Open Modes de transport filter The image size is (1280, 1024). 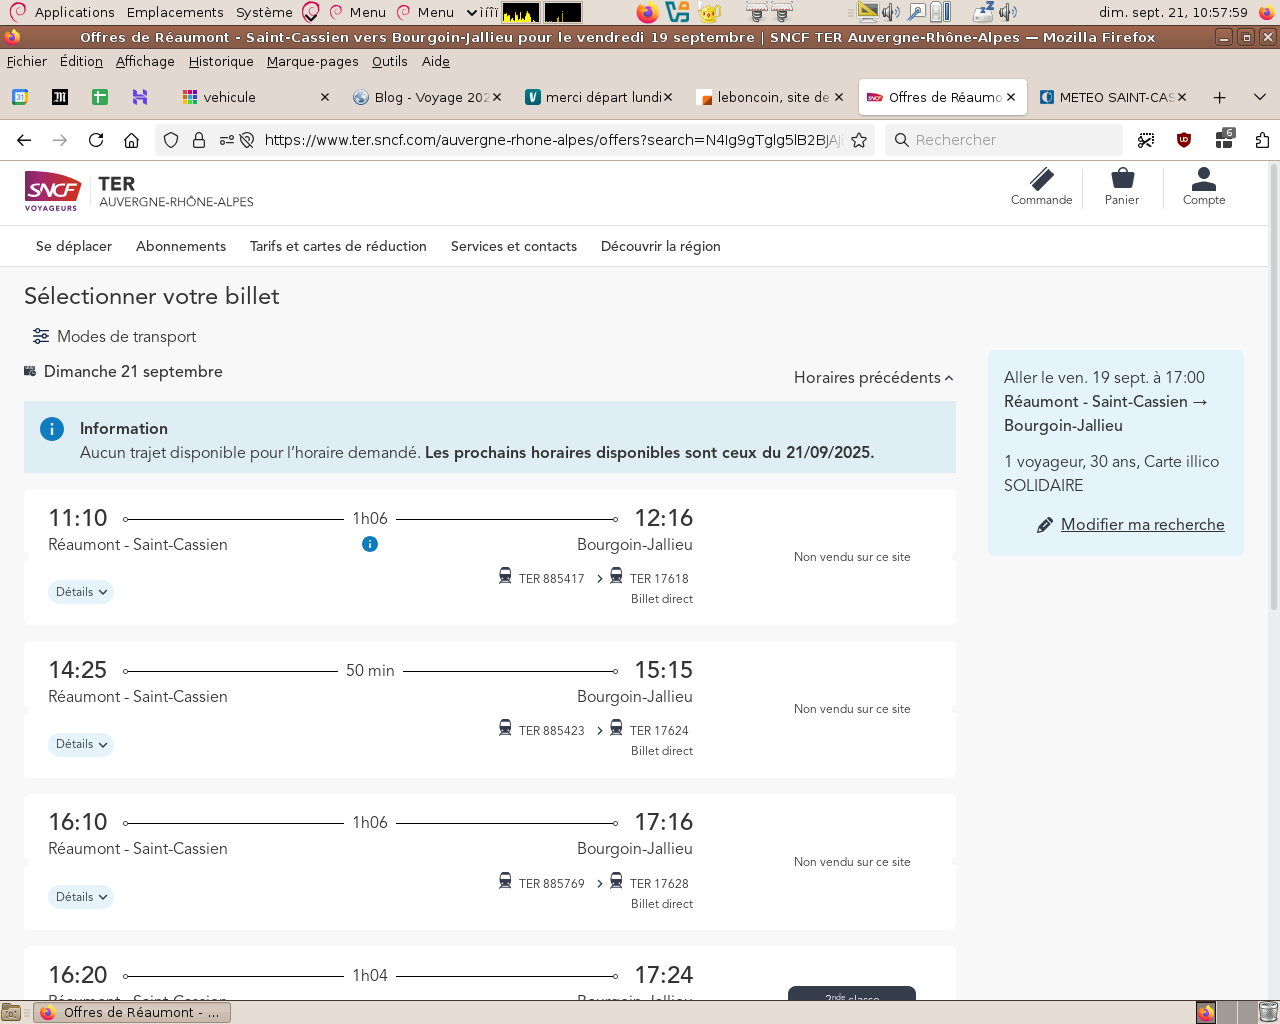pyautogui.click(x=114, y=337)
